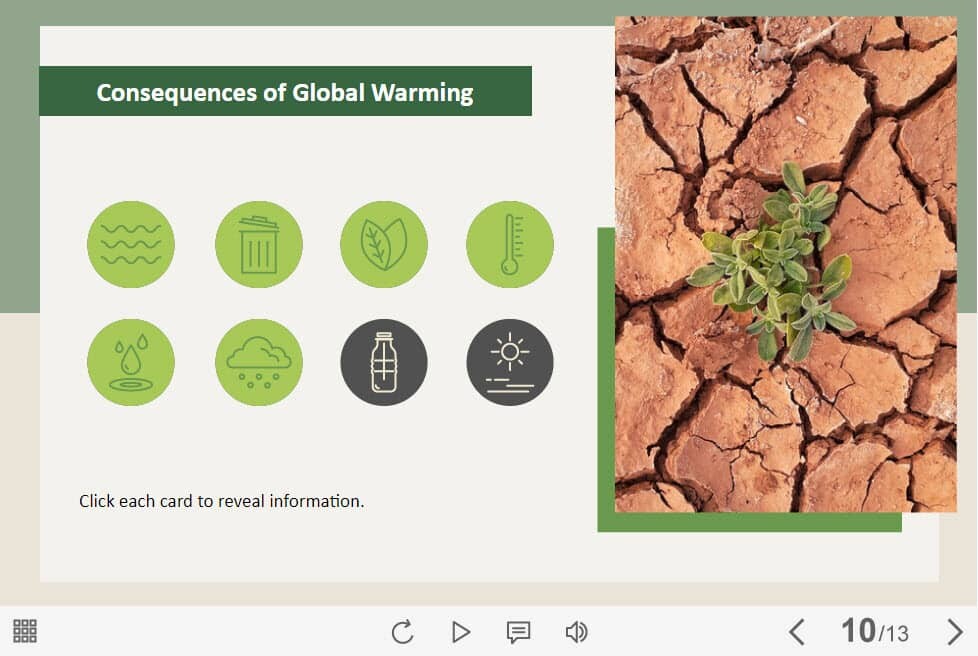Click the 'Click each card' instruction text
This screenshot has width=978, height=656.
222,501
